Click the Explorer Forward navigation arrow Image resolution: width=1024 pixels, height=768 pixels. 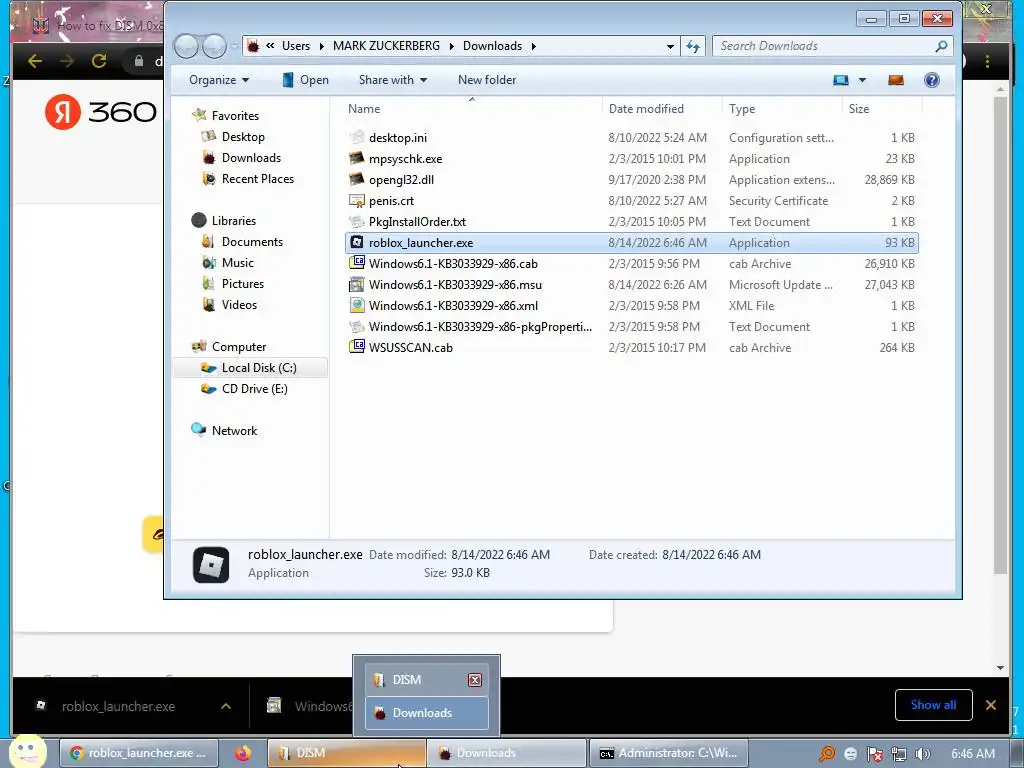pyautogui.click(x=214, y=46)
